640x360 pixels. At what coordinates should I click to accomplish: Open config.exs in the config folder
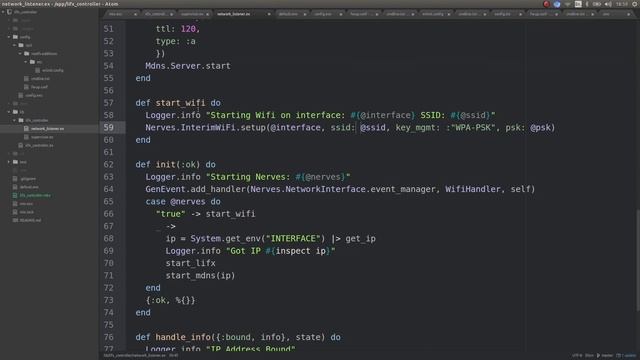(34, 95)
